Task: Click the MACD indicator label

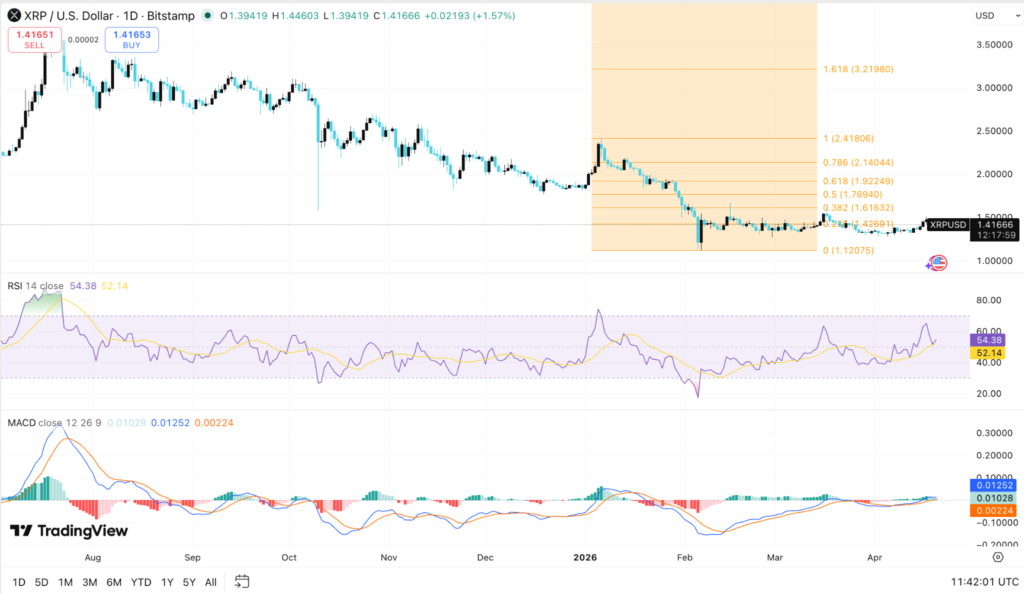Action: click(23, 423)
